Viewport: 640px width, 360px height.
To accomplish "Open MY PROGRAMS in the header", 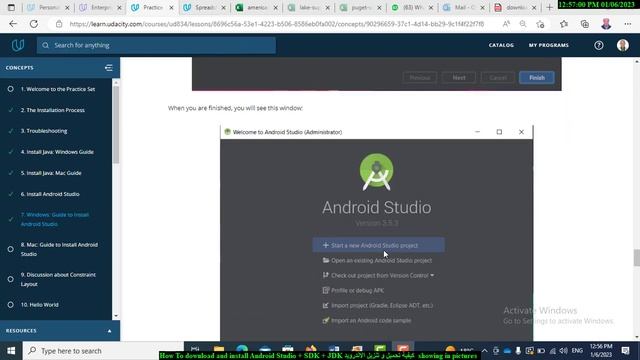I will (549, 45).
